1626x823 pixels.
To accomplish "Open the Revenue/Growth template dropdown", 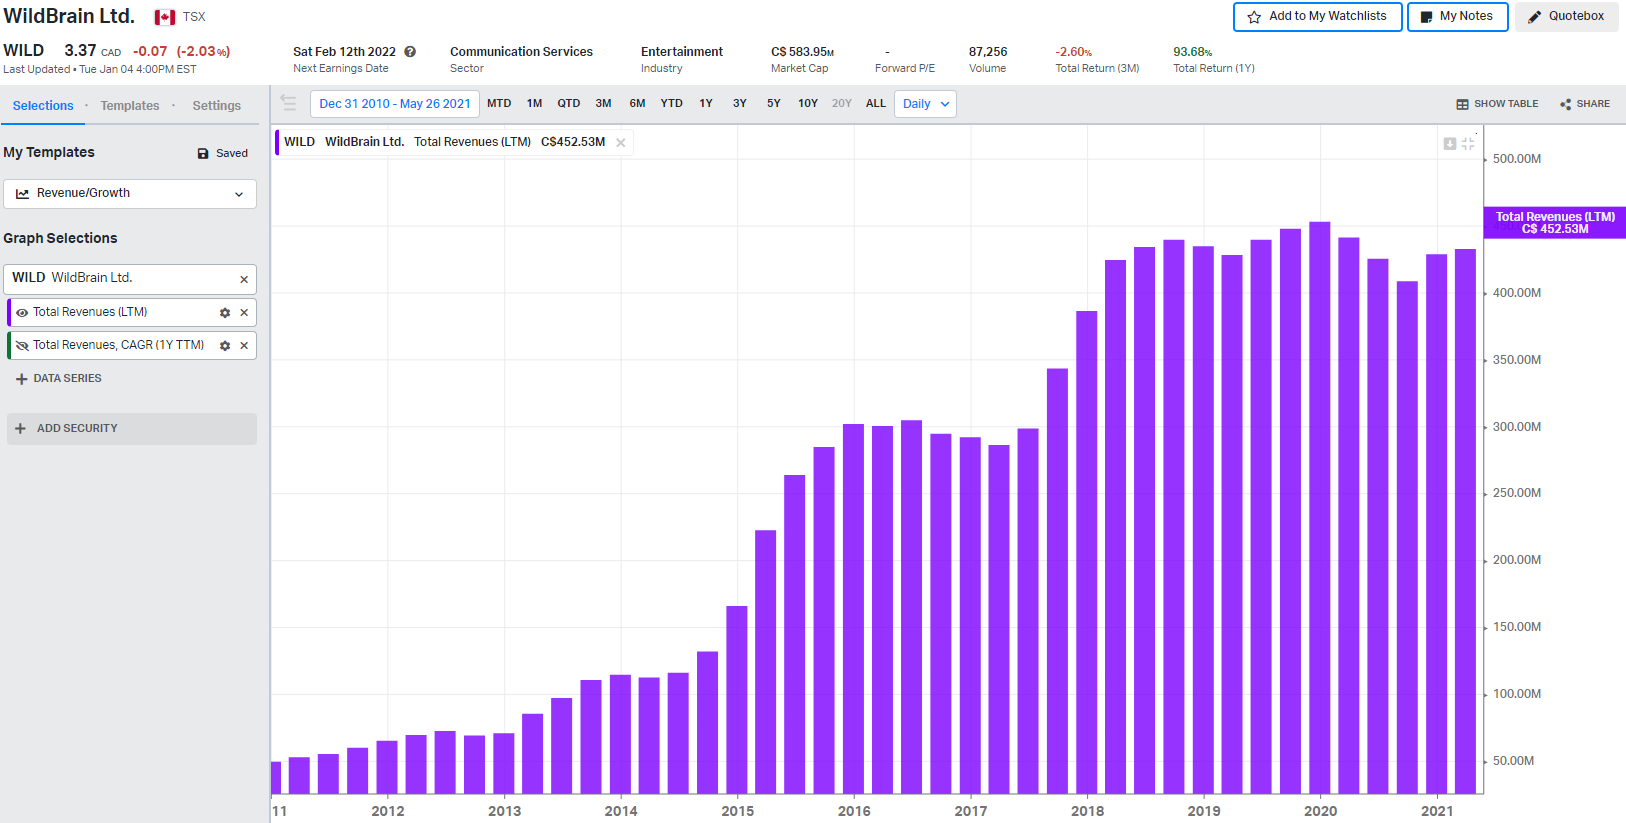I will pos(130,194).
